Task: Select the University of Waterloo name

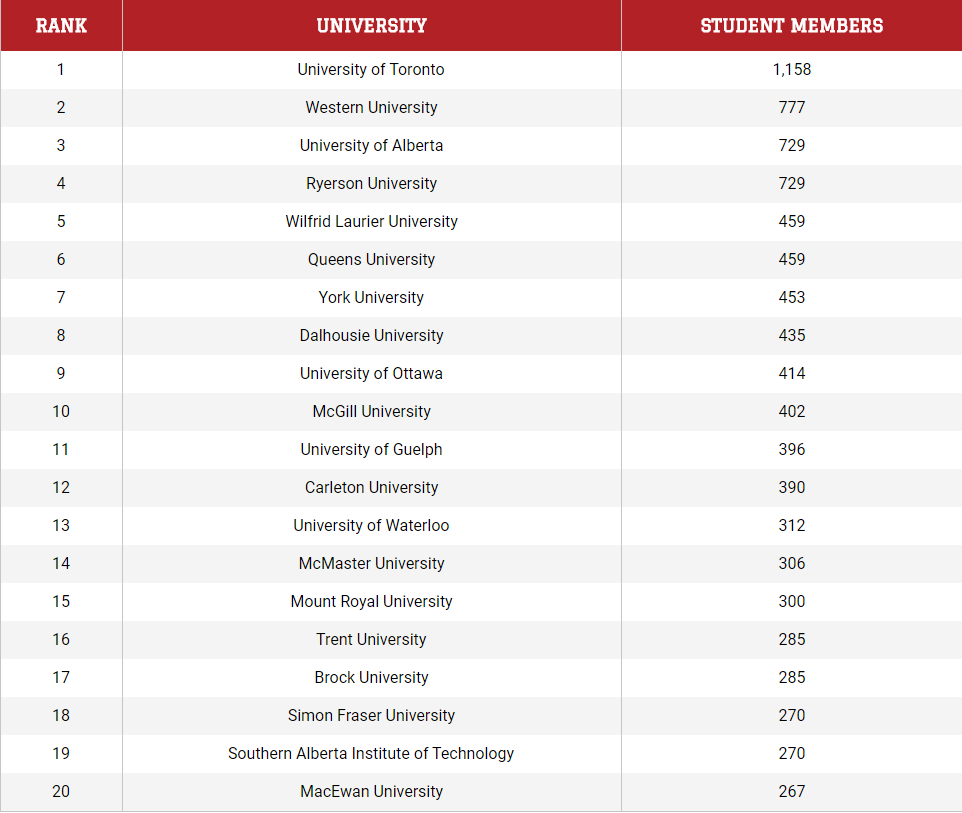Action: pos(372,526)
